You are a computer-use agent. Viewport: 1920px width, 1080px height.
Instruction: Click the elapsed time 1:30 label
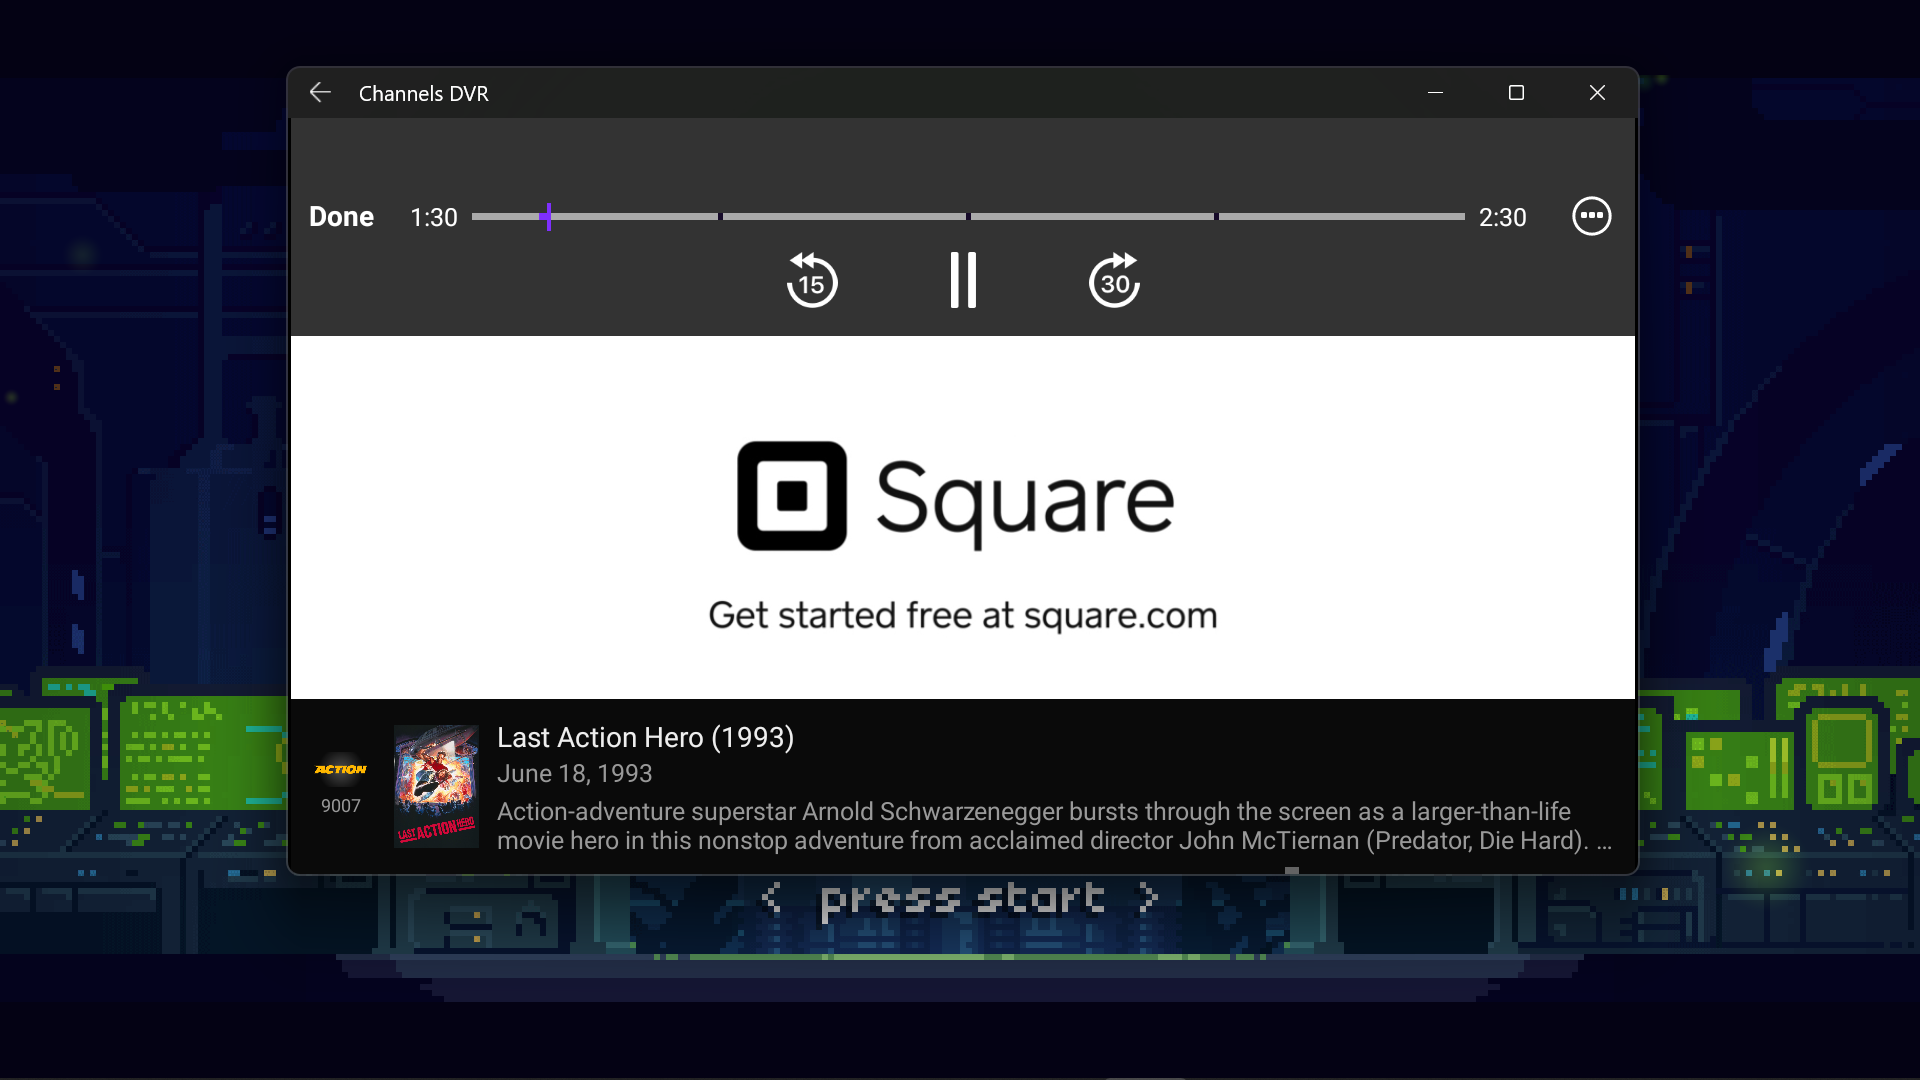pos(433,217)
